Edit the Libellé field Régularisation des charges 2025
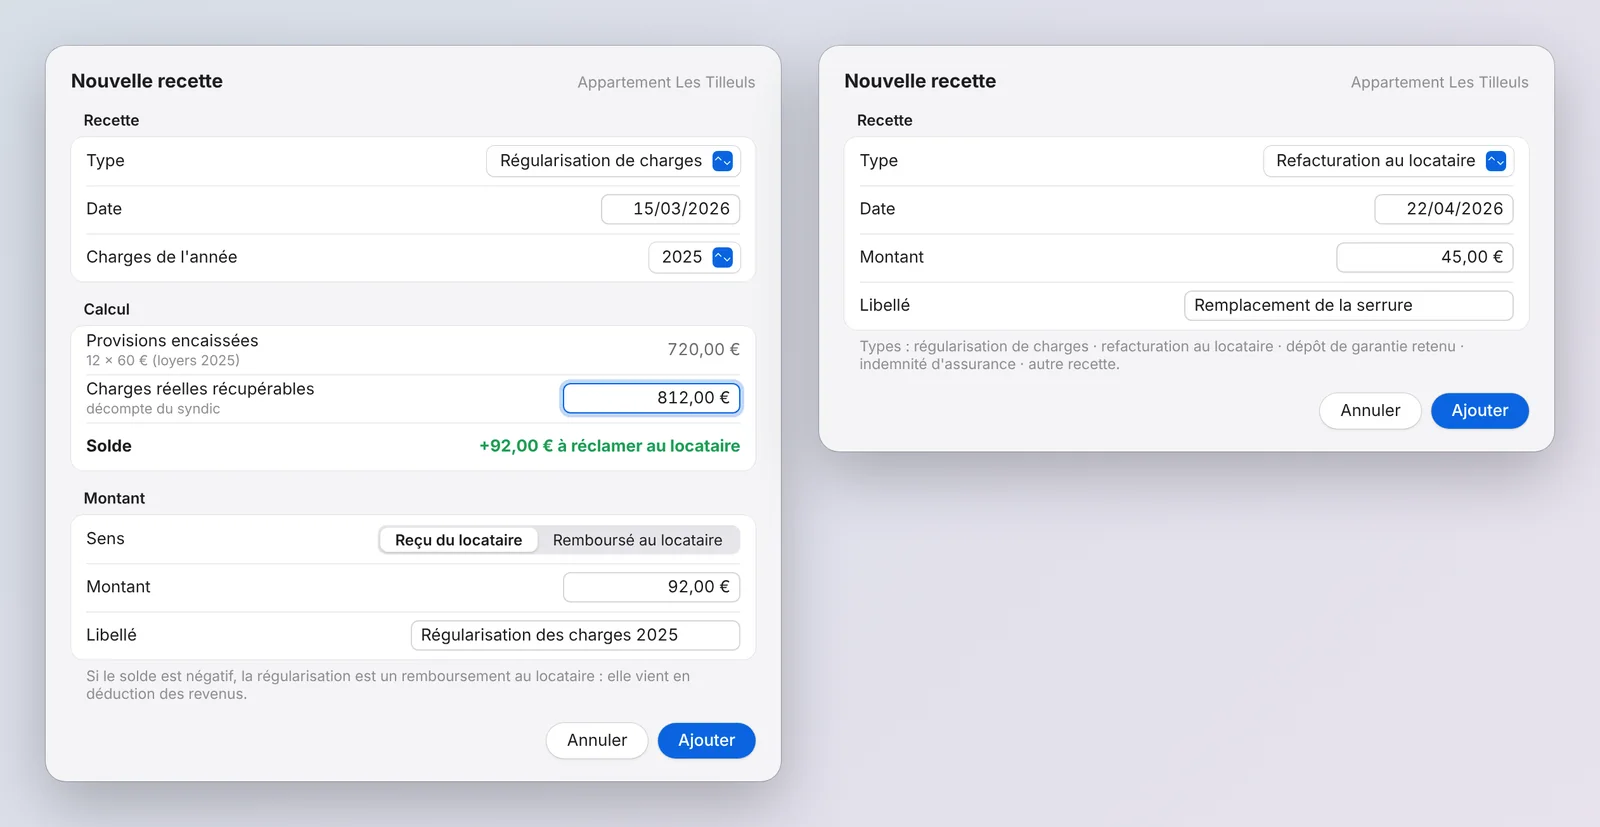1600x827 pixels. [x=575, y=635]
